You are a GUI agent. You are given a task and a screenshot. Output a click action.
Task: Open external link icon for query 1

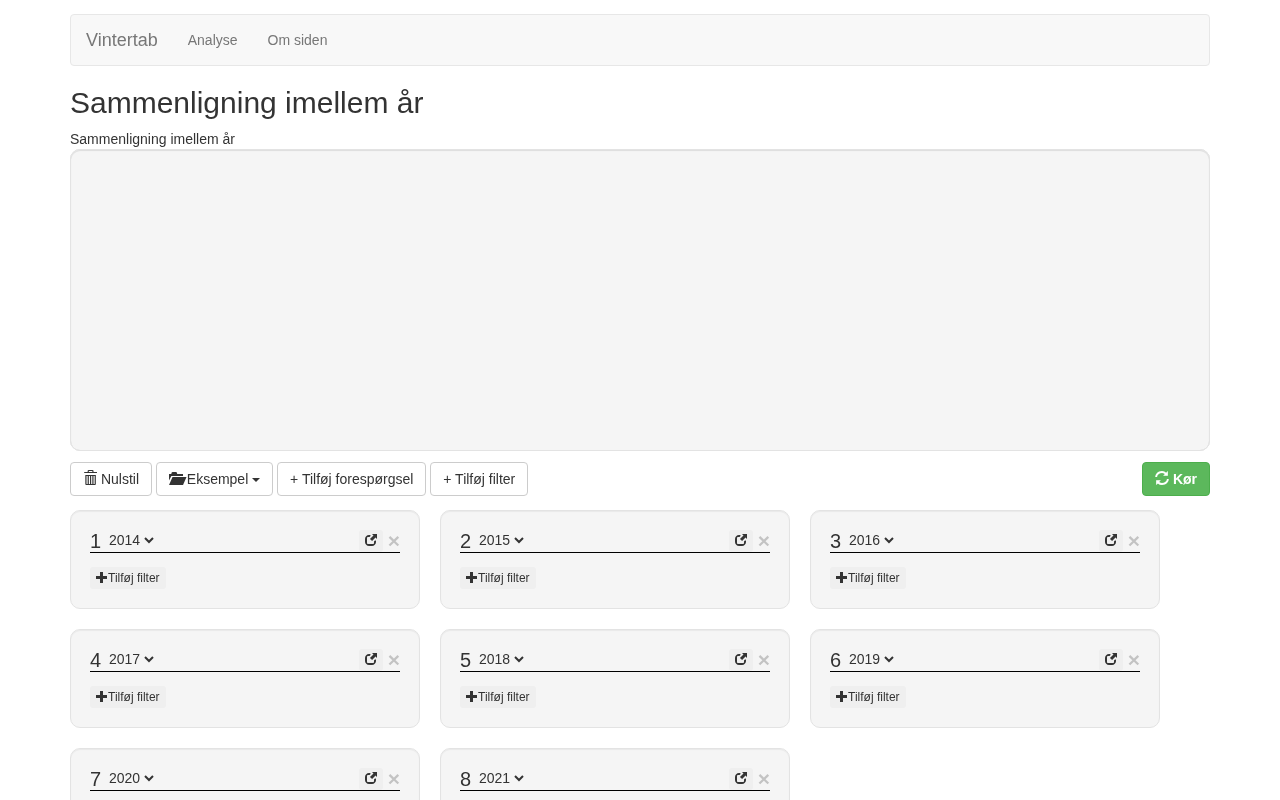pyautogui.click(x=371, y=540)
